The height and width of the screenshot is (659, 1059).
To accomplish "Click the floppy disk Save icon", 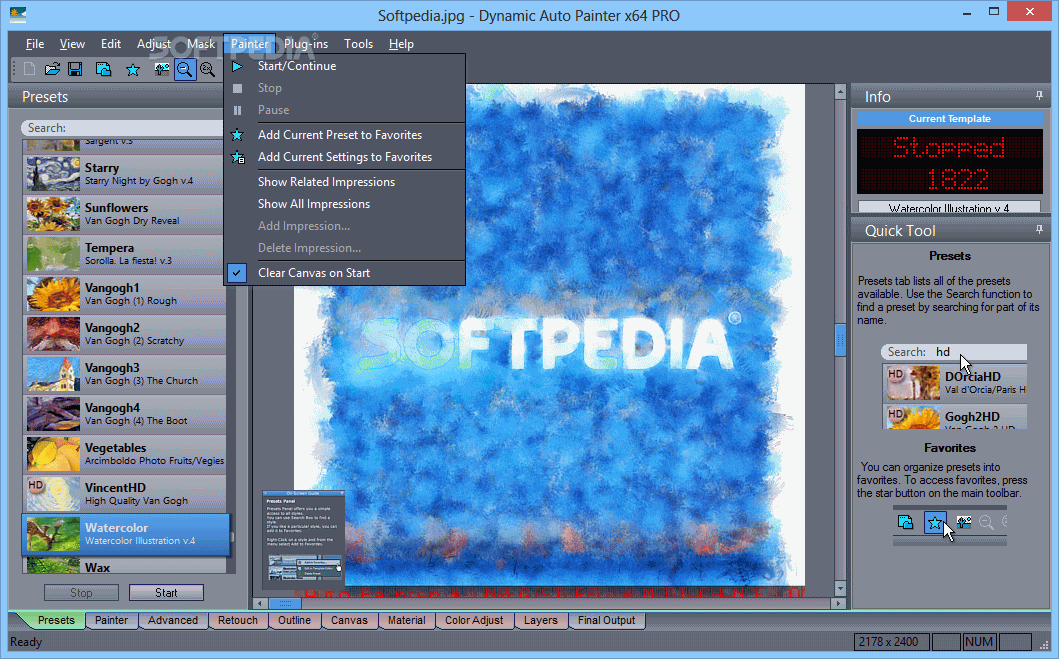I will (x=75, y=69).
